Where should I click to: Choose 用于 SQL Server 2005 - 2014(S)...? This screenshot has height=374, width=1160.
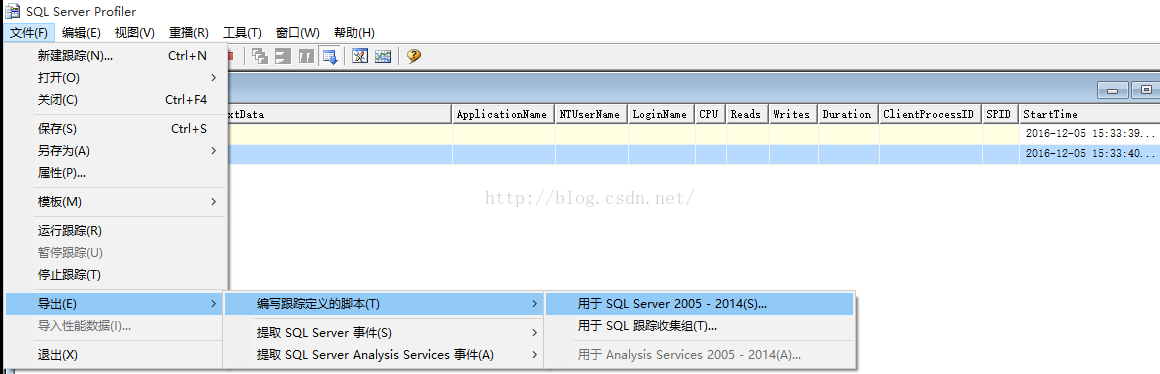699,304
